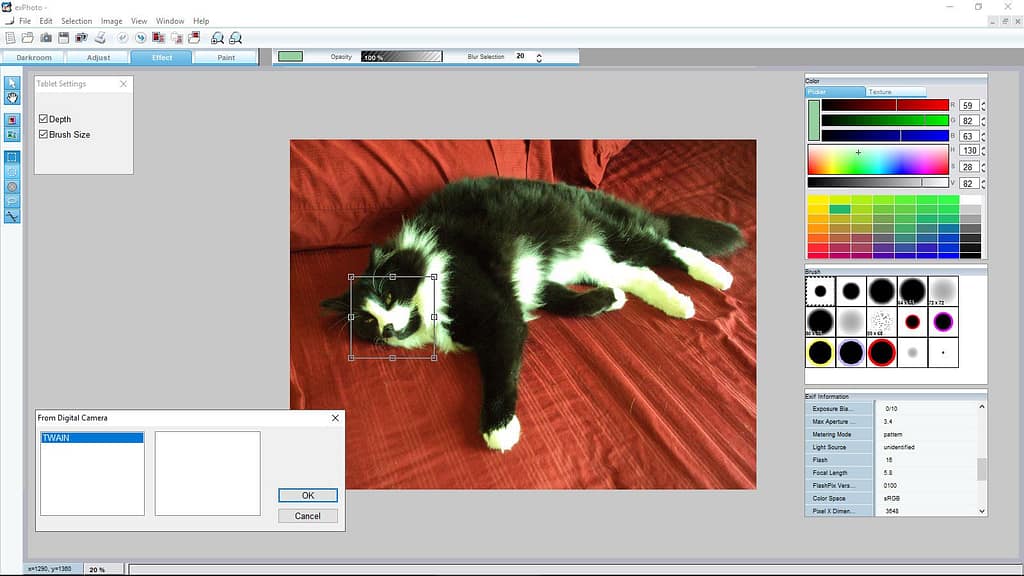Switch to the Darkroom tab
The width and height of the screenshot is (1024, 576).
(34, 57)
